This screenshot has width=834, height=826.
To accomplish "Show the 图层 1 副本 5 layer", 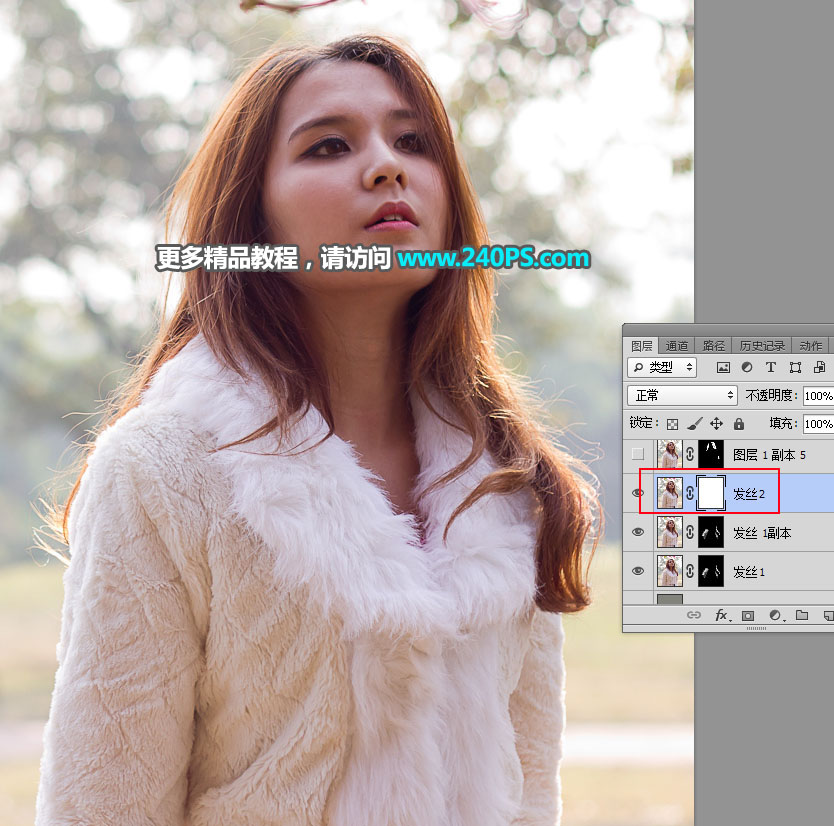I will pos(638,455).
